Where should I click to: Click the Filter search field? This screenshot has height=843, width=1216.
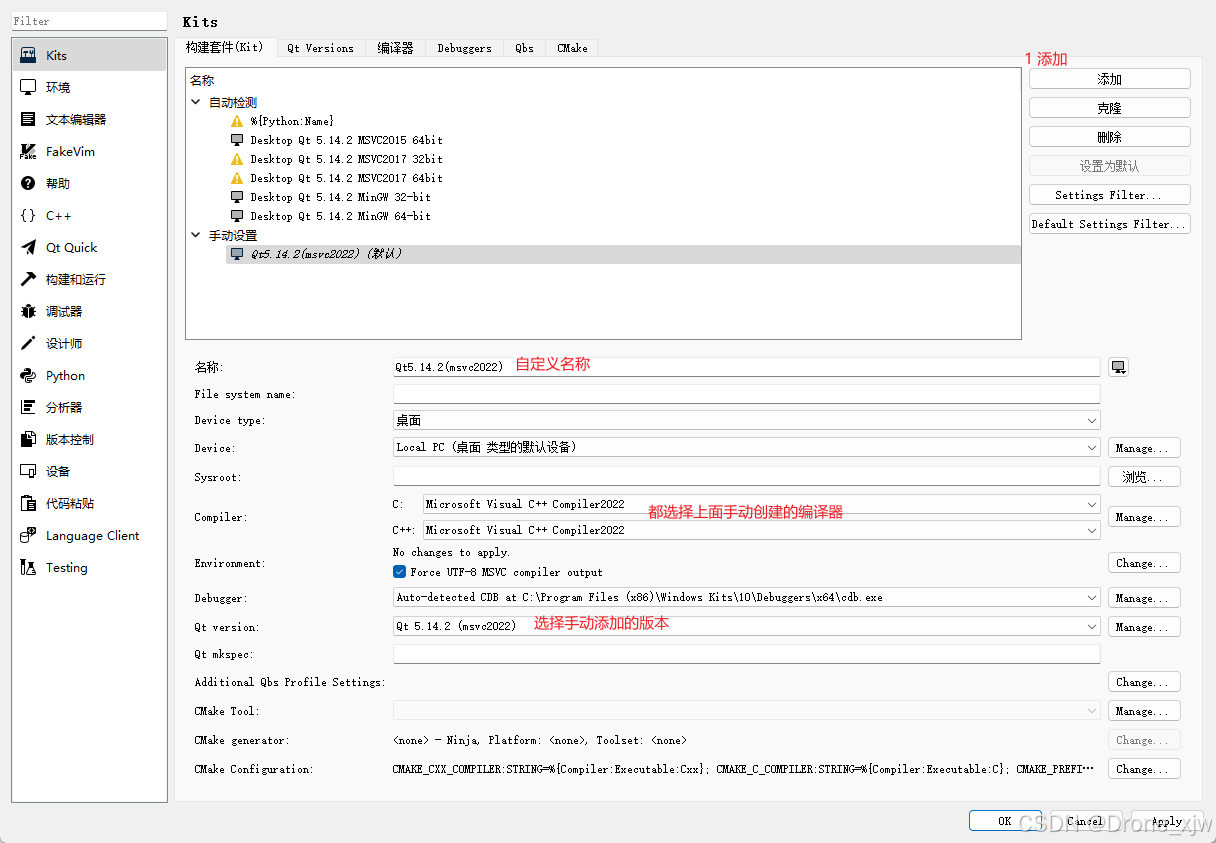click(x=89, y=21)
